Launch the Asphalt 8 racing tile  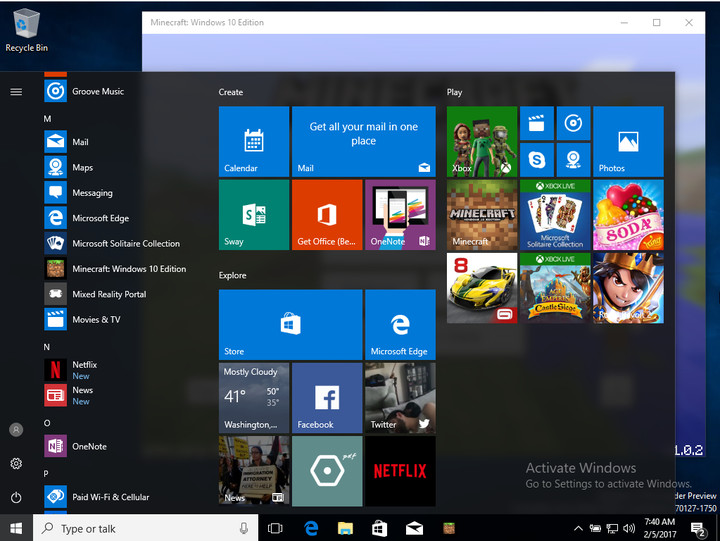coord(482,288)
